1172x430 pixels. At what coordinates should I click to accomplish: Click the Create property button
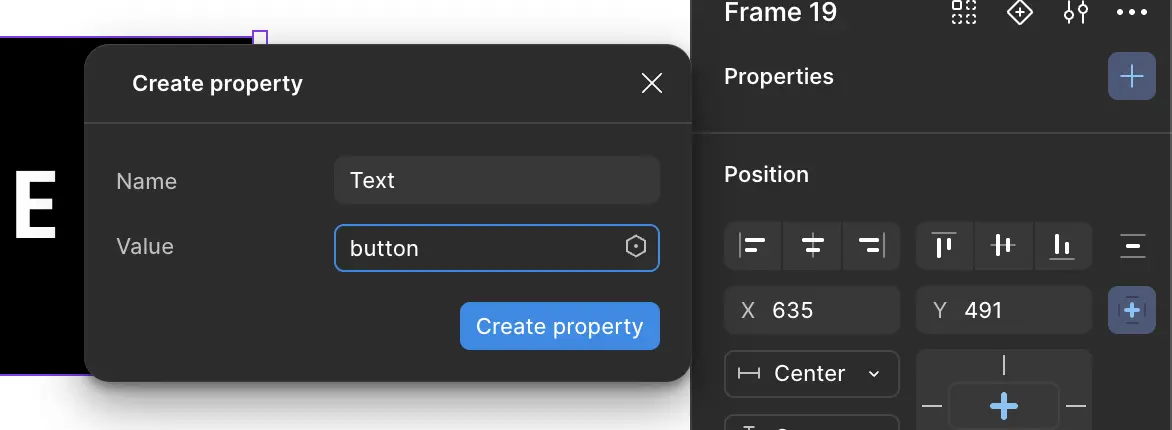tap(559, 326)
